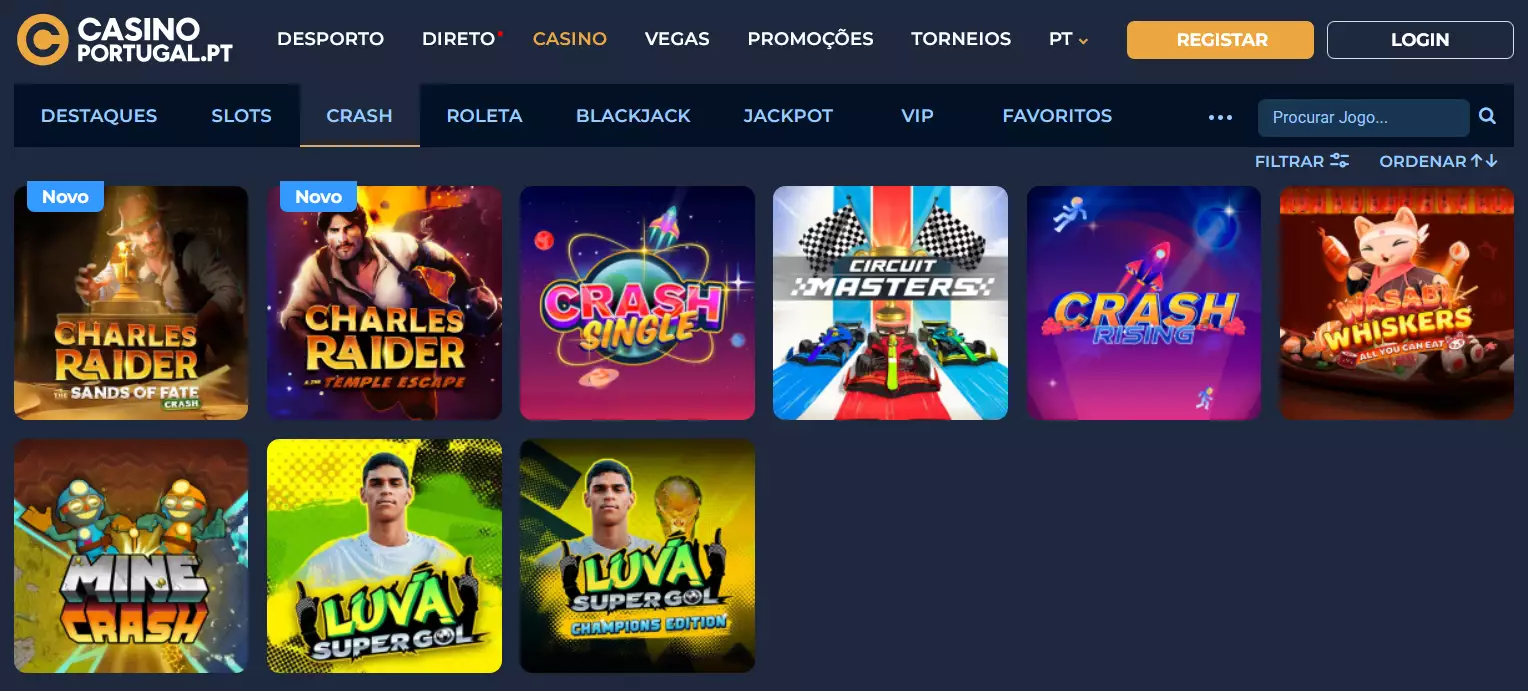Switch to the Roleta tab

484,116
